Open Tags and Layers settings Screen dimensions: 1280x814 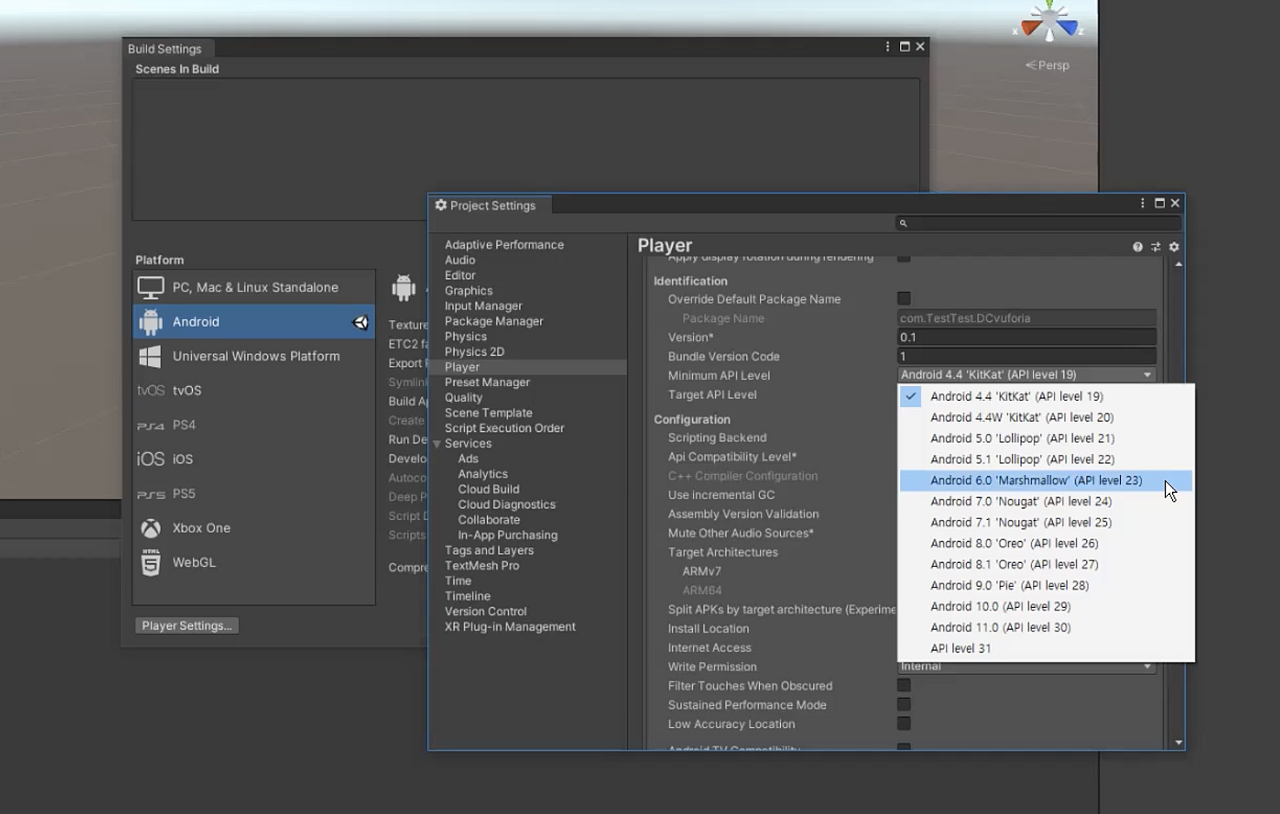pyautogui.click(x=489, y=551)
